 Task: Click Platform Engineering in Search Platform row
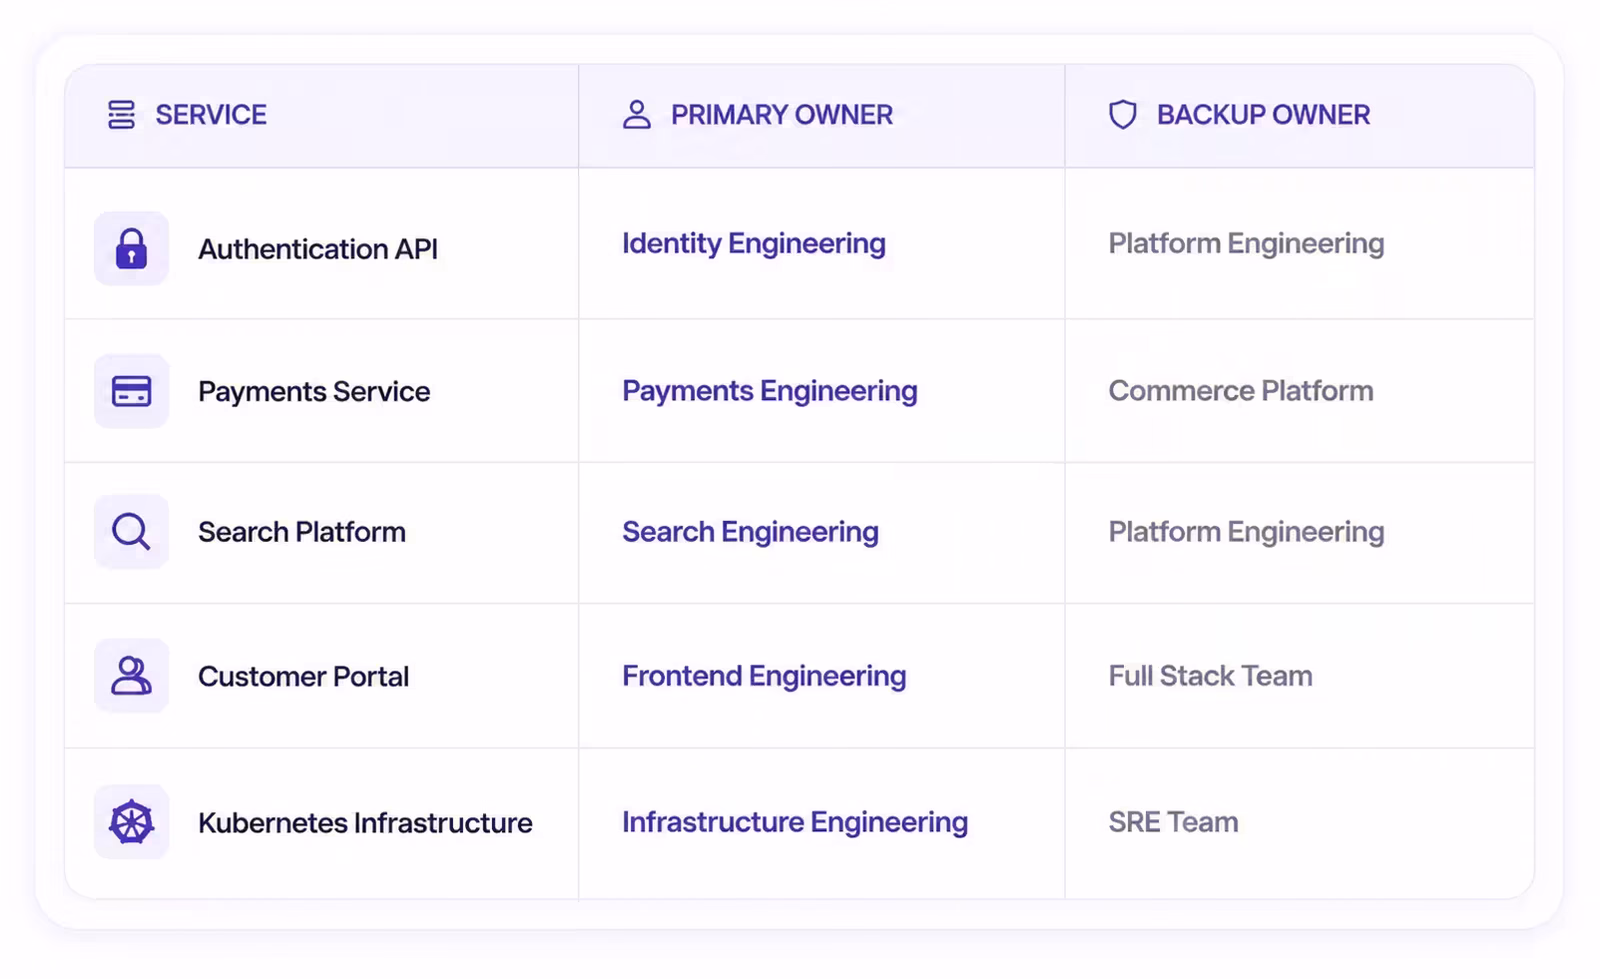point(1246,532)
